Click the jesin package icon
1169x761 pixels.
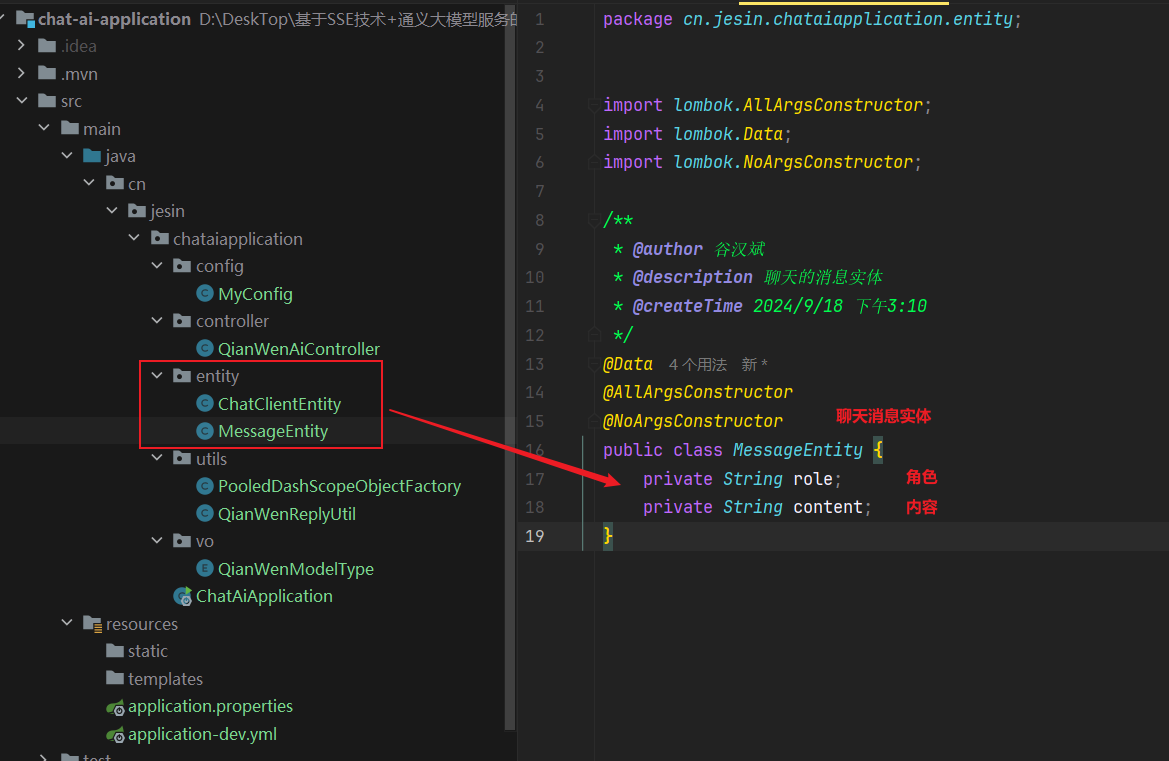tap(137, 211)
